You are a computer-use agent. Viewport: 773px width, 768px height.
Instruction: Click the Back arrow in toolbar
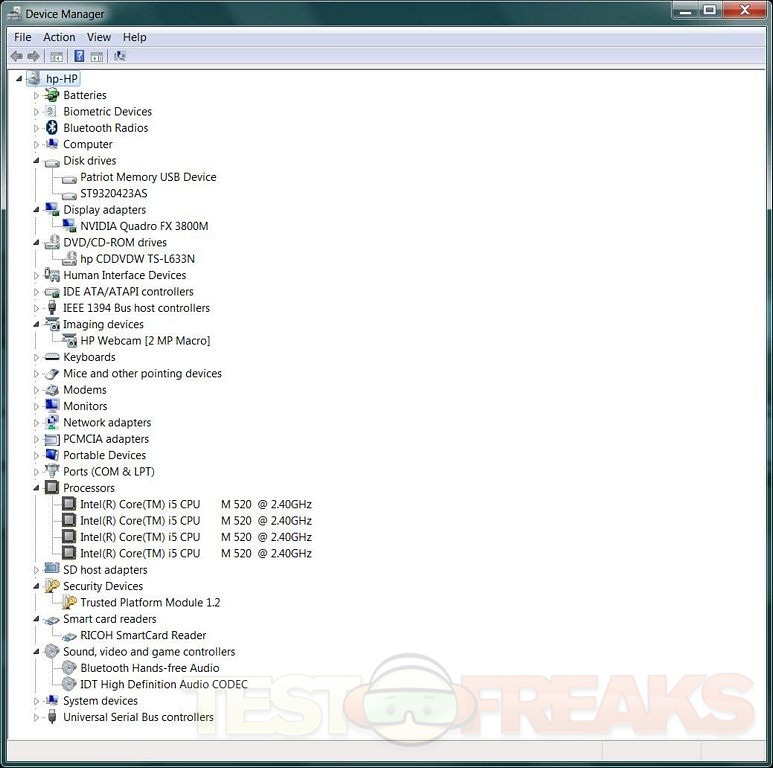(x=17, y=57)
